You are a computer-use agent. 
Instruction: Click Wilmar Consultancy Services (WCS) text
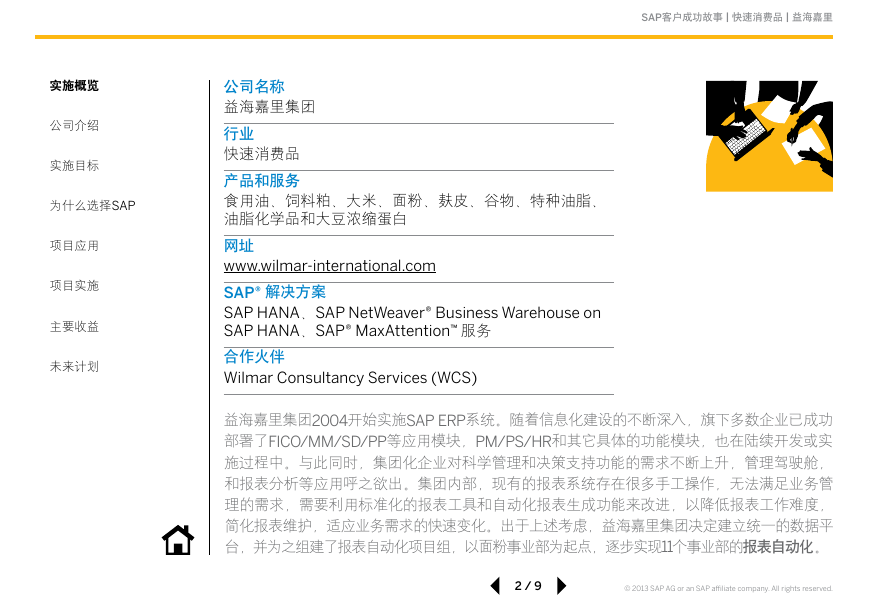[350, 378]
